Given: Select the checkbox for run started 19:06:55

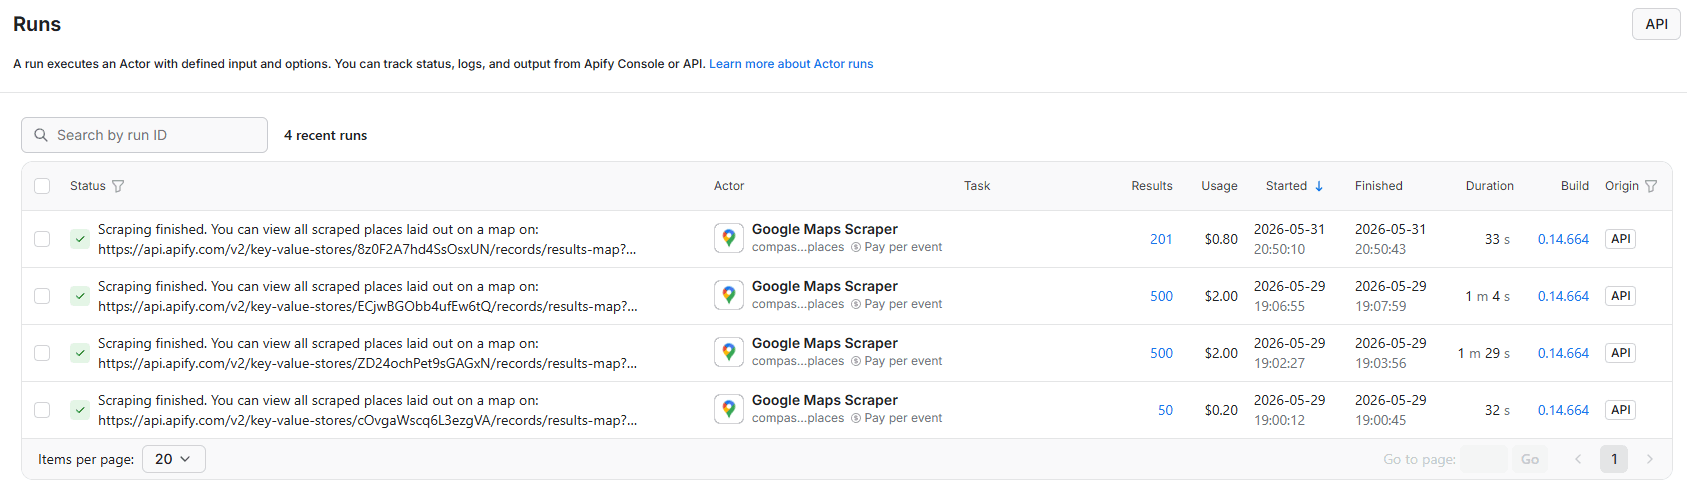Looking at the screenshot, I should (42, 296).
